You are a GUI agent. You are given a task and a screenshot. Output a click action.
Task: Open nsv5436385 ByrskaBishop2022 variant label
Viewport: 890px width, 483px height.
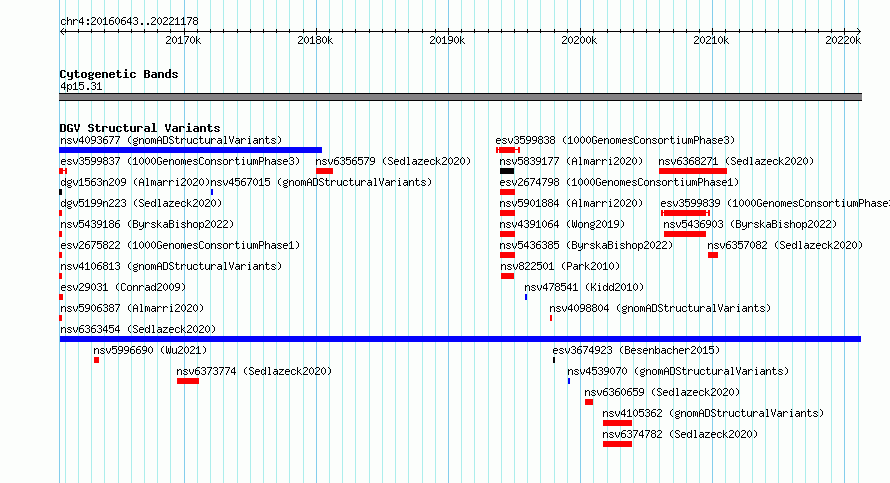[586, 245]
